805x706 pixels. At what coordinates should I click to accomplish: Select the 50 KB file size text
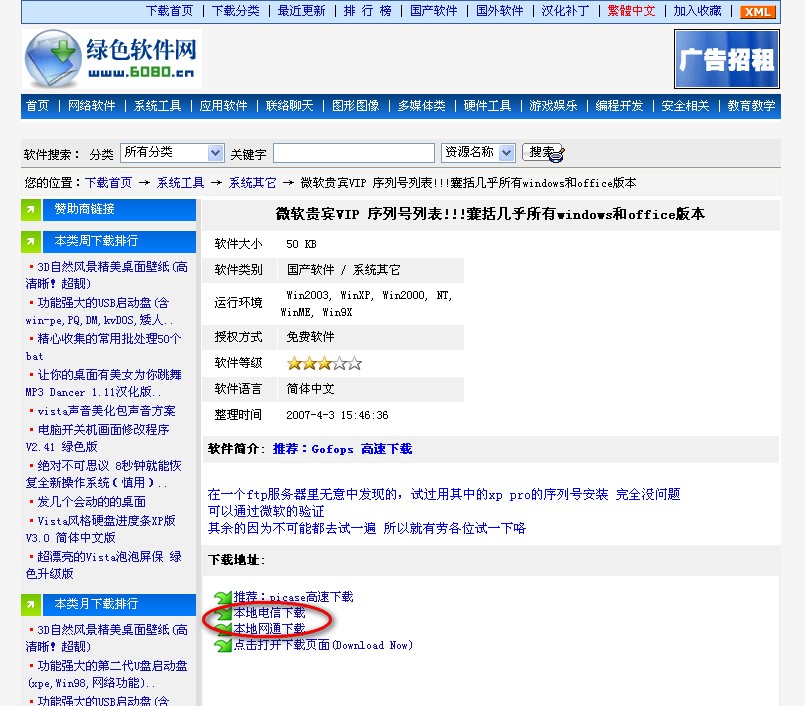click(301, 244)
